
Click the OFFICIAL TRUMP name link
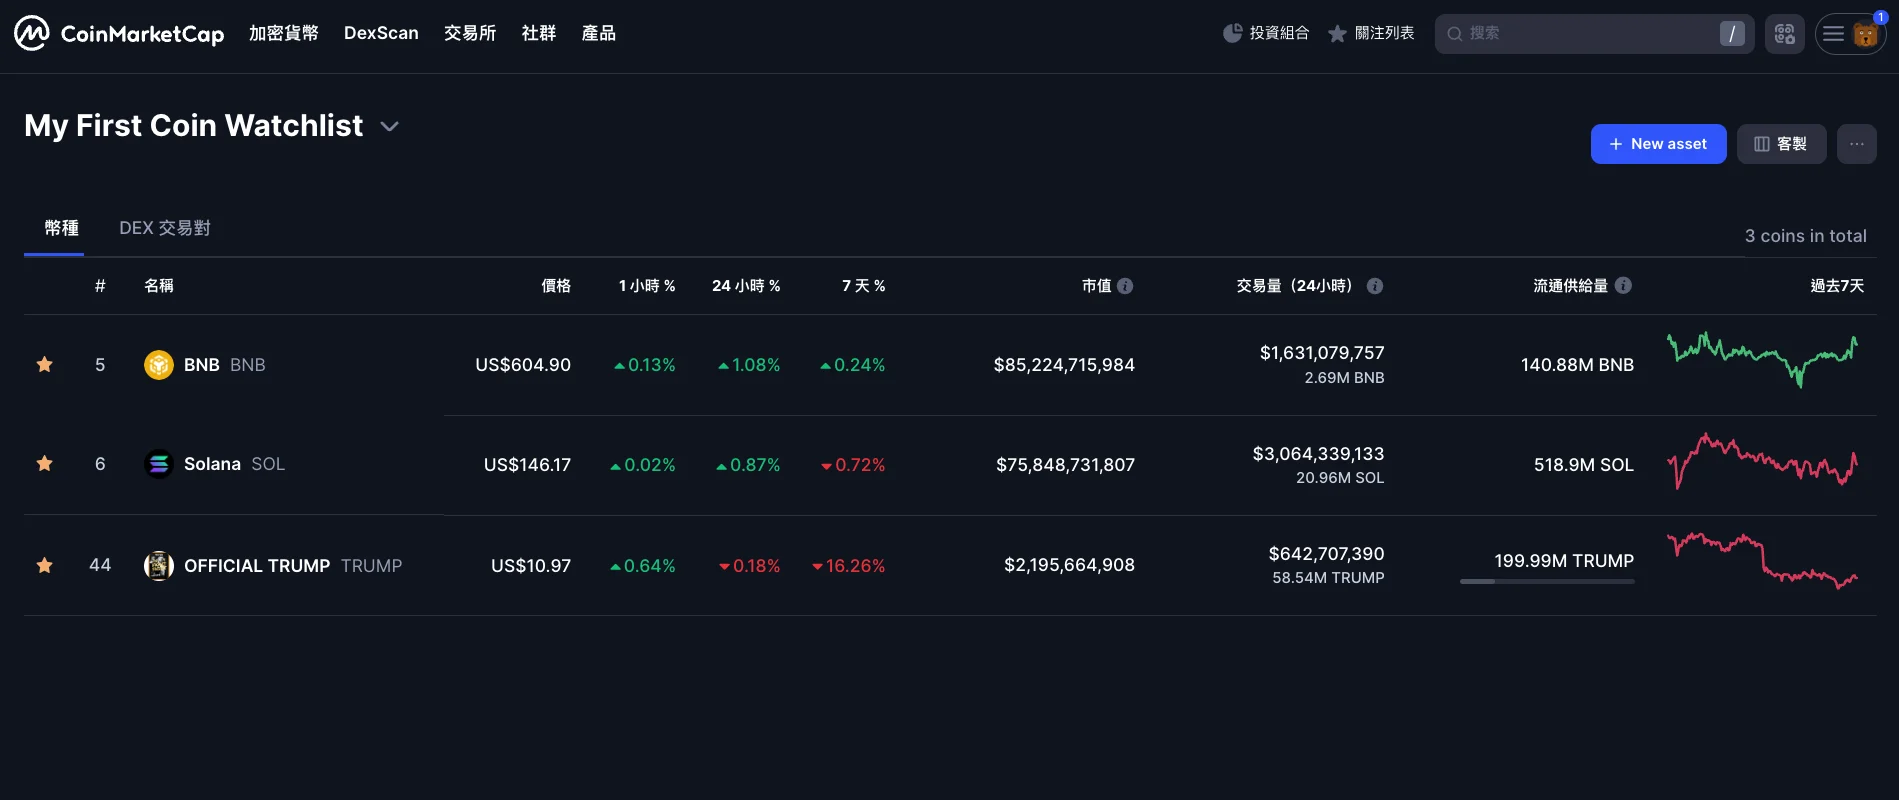[257, 566]
